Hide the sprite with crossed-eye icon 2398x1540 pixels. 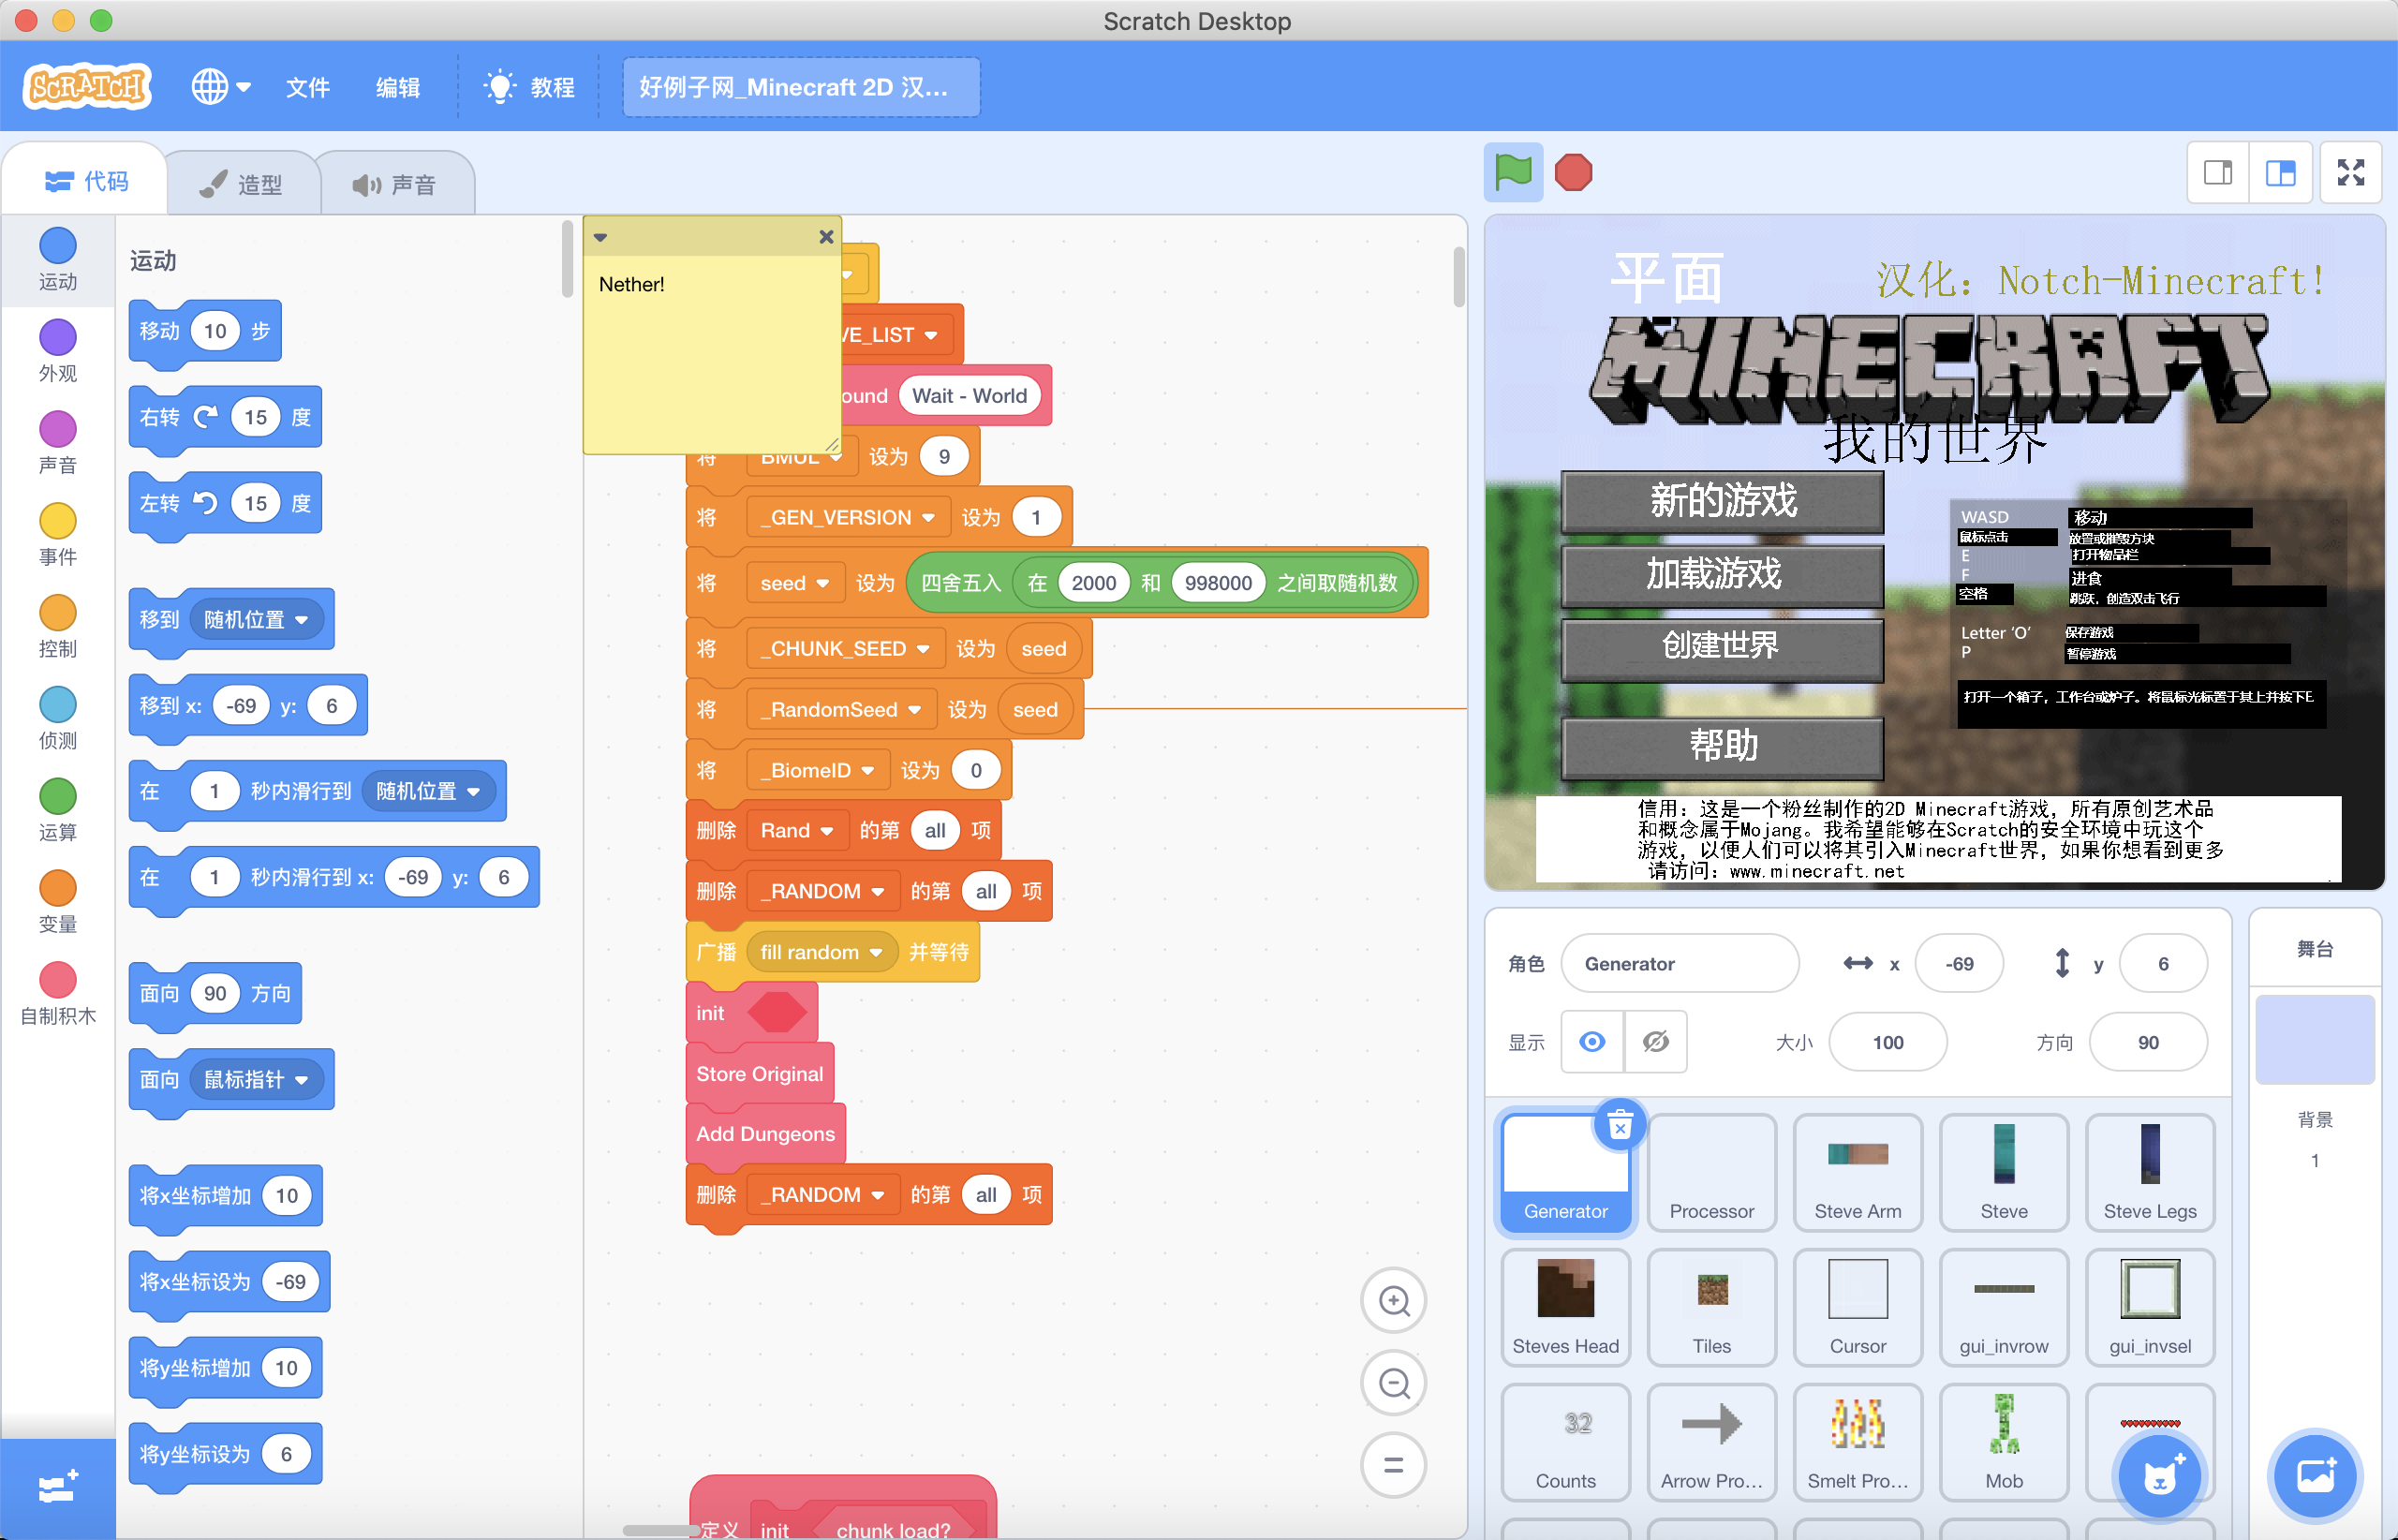tap(1655, 1042)
